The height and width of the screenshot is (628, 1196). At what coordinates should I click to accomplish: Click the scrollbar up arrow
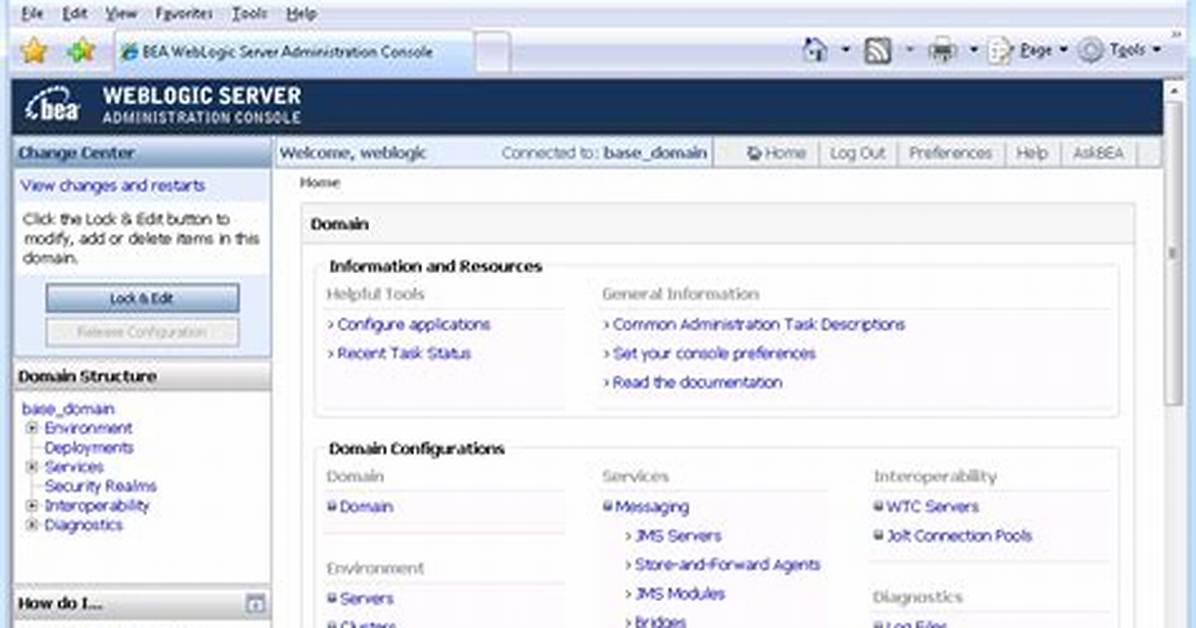click(x=1174, y=90)
